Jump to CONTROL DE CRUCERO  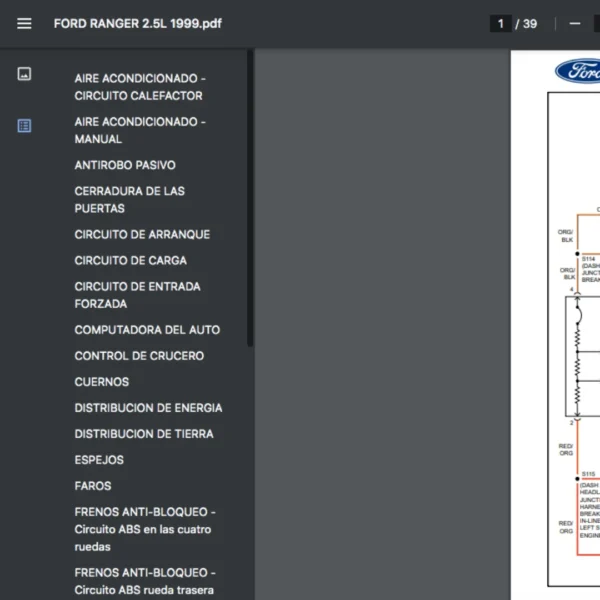(139, 356)
